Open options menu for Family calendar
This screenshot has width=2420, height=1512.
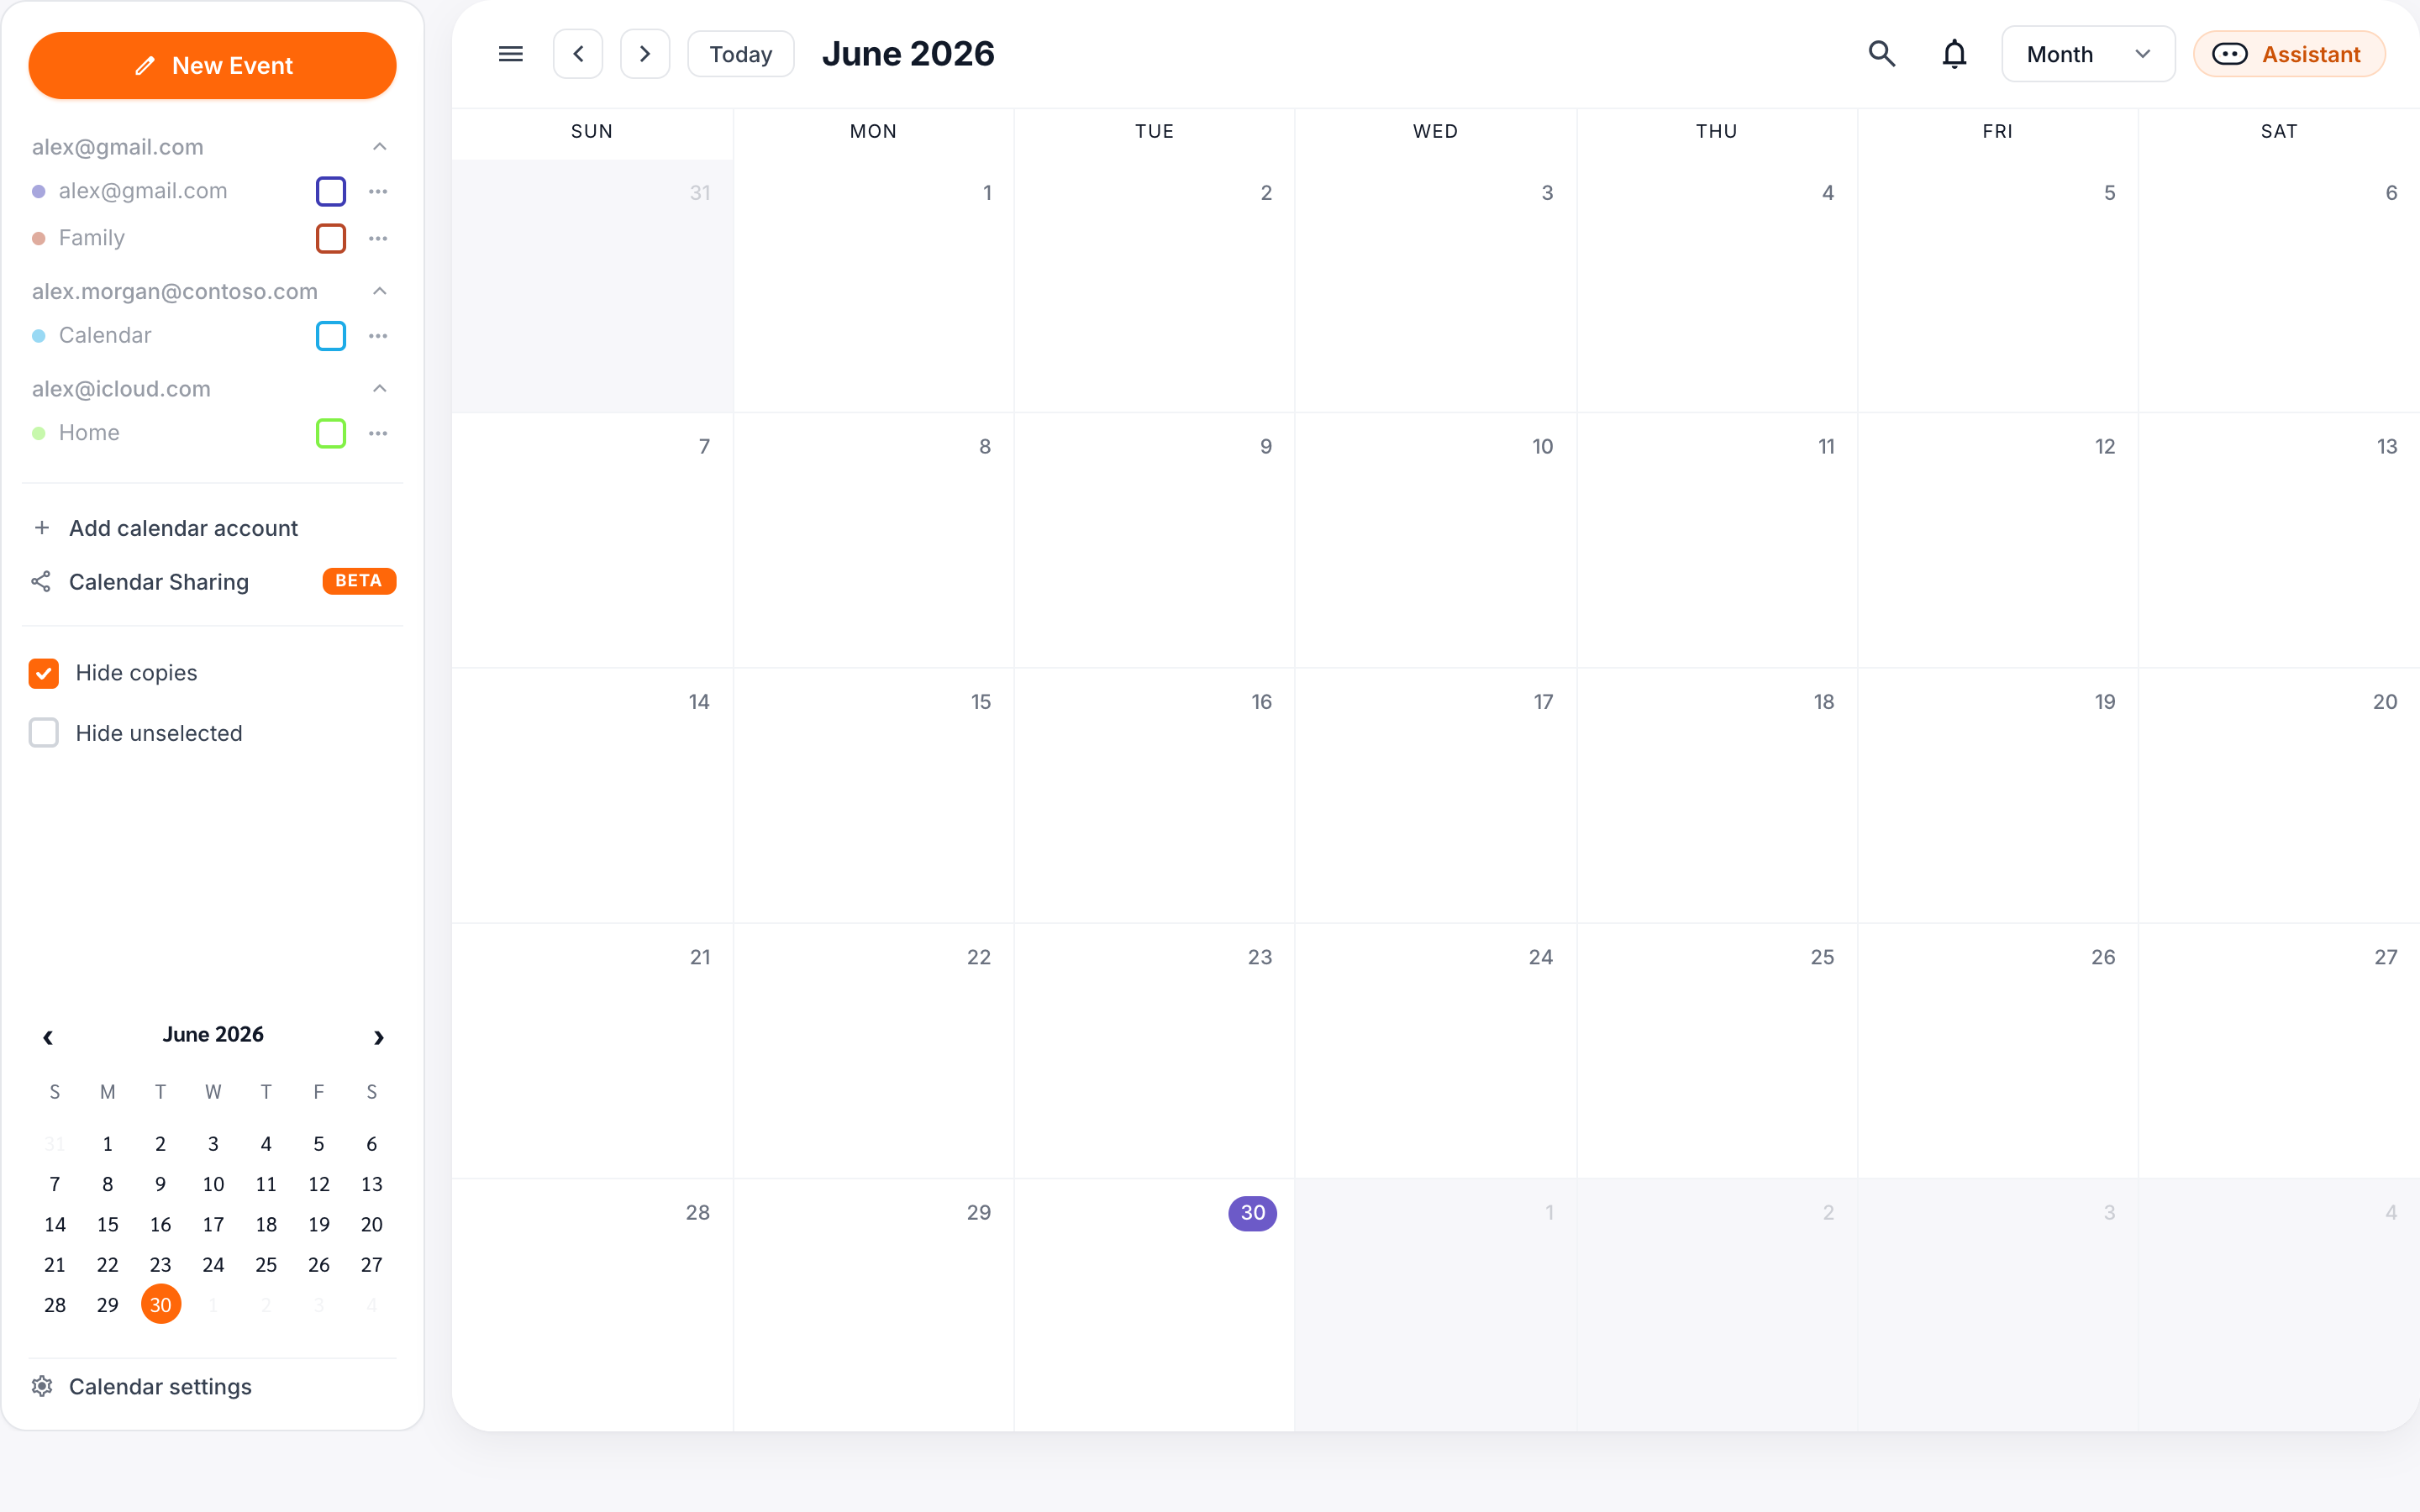pyautogui.click(x=378, y=238)
